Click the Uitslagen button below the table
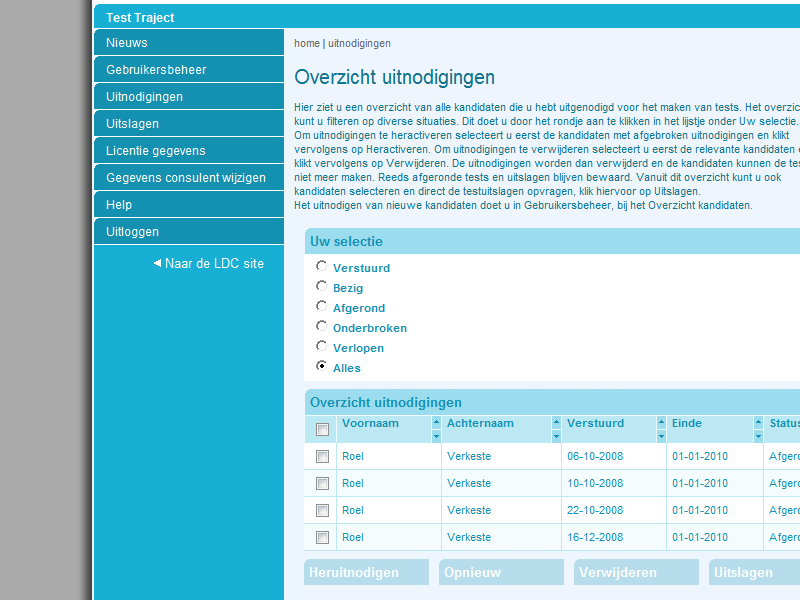This screenshot has width=800, height=600. (755, 572)
